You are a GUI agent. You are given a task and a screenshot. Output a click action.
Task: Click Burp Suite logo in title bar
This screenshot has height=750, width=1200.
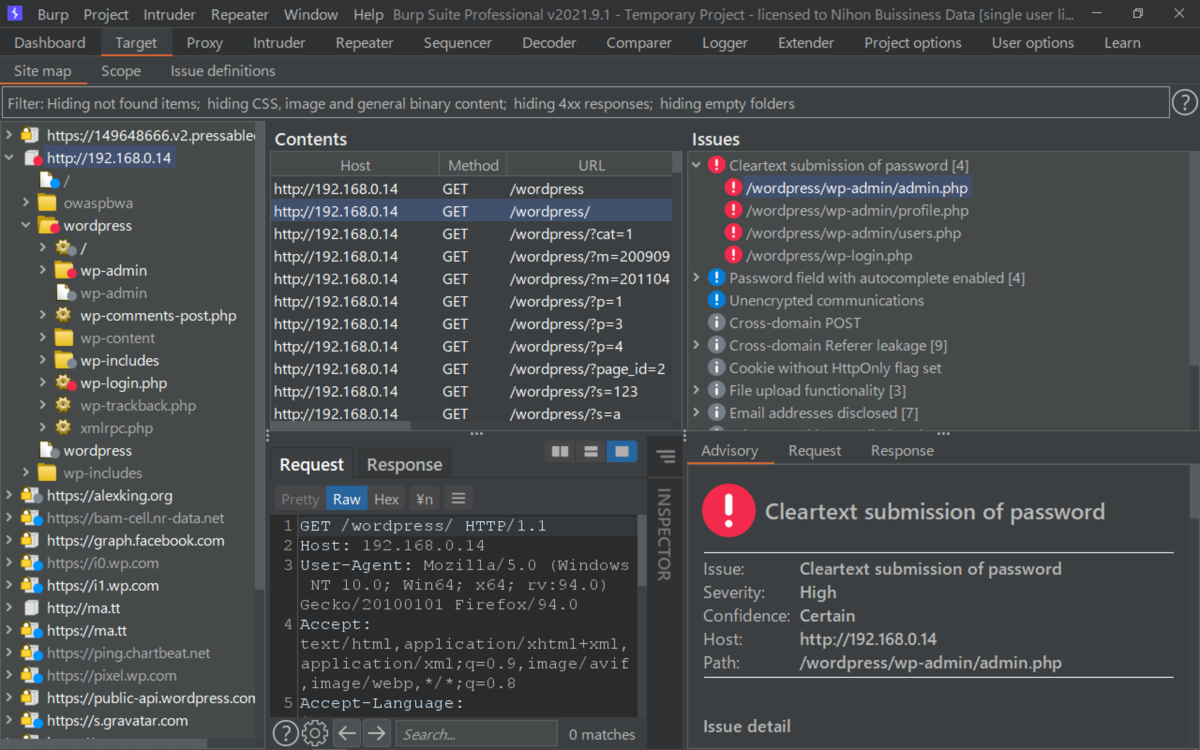coord(15,14)
